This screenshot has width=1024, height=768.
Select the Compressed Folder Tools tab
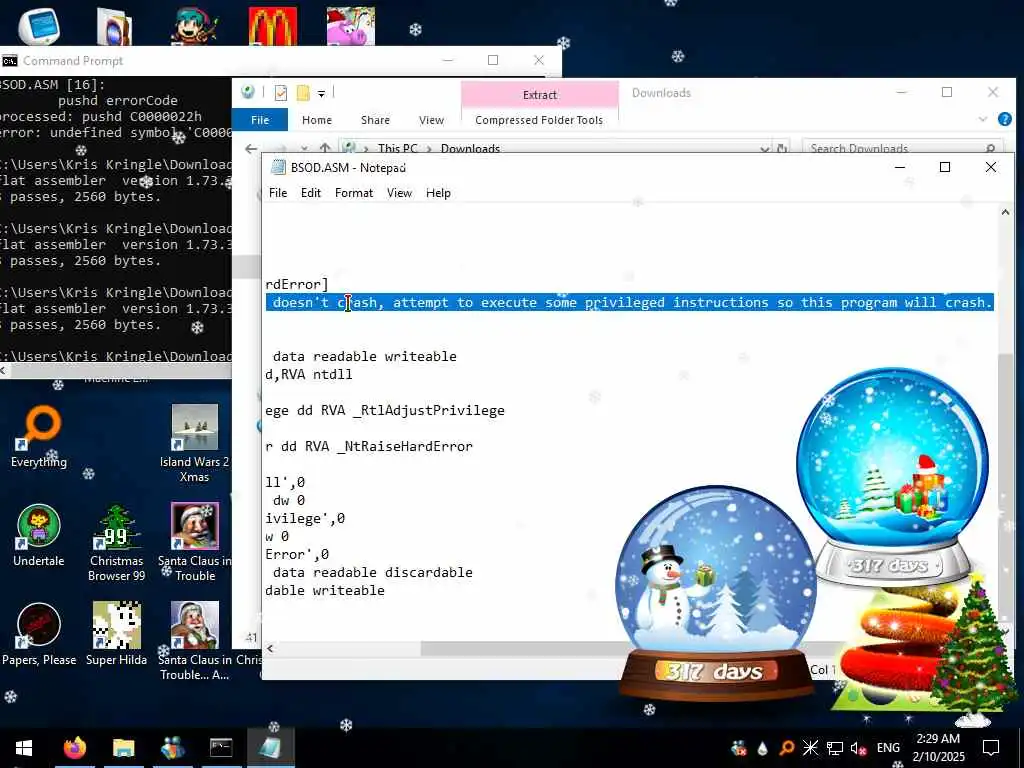pyautogui.click(x=539, y=120)
